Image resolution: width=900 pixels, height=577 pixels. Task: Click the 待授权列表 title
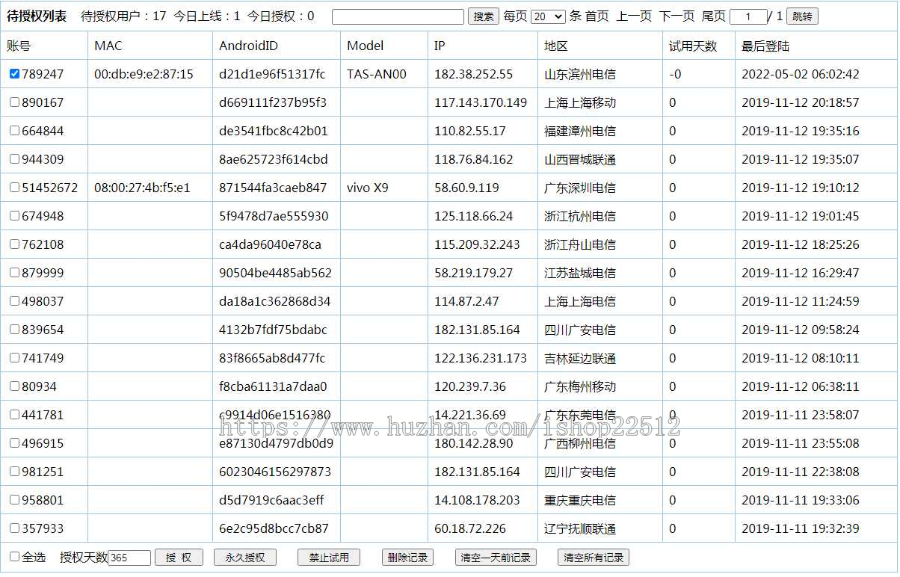[x=37, y=16]
